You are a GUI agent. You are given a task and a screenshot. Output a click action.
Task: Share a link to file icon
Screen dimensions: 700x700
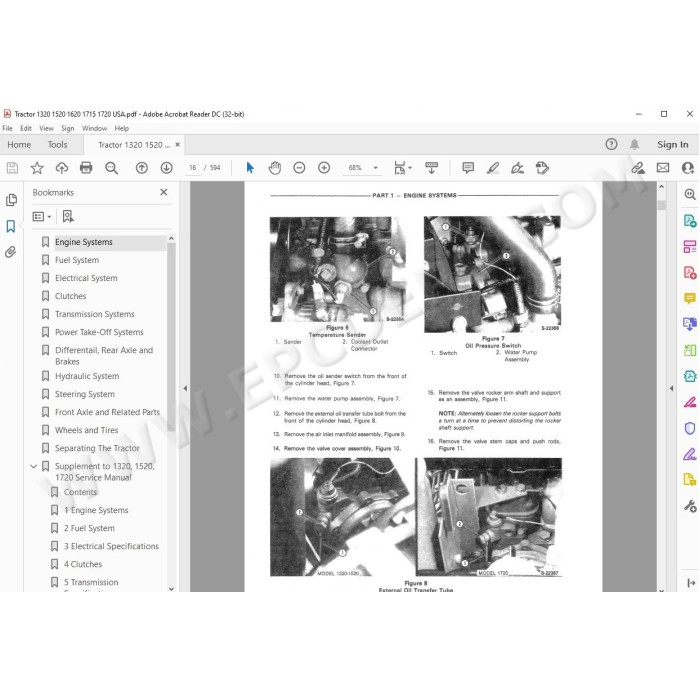(x=638, y=168)
